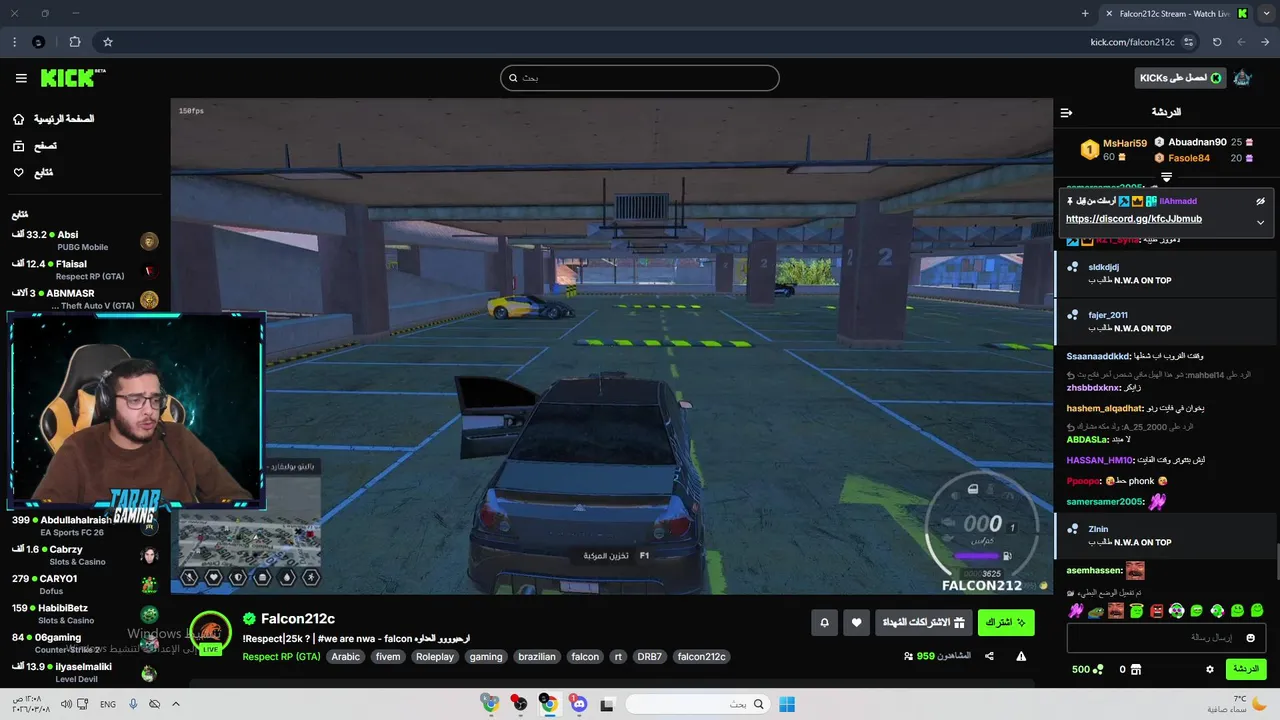Open a new browser tab
Image resolution: width=1280 pixels, height=720 pixels.
[1085, 13]
